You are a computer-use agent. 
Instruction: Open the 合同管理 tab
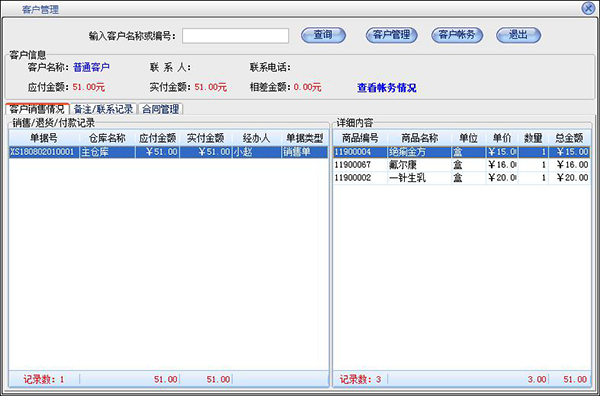[160, 109]
